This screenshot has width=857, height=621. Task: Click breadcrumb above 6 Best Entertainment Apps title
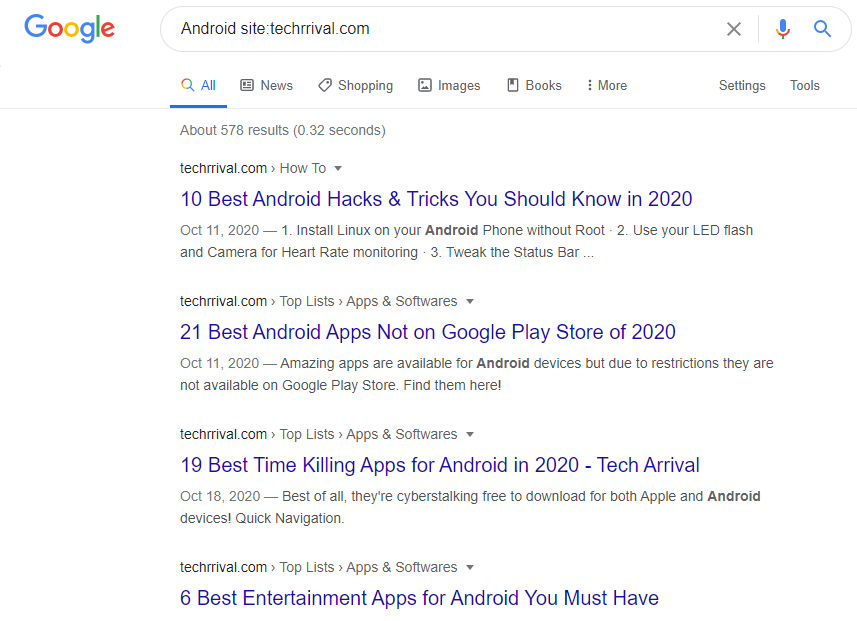point(319,567)
